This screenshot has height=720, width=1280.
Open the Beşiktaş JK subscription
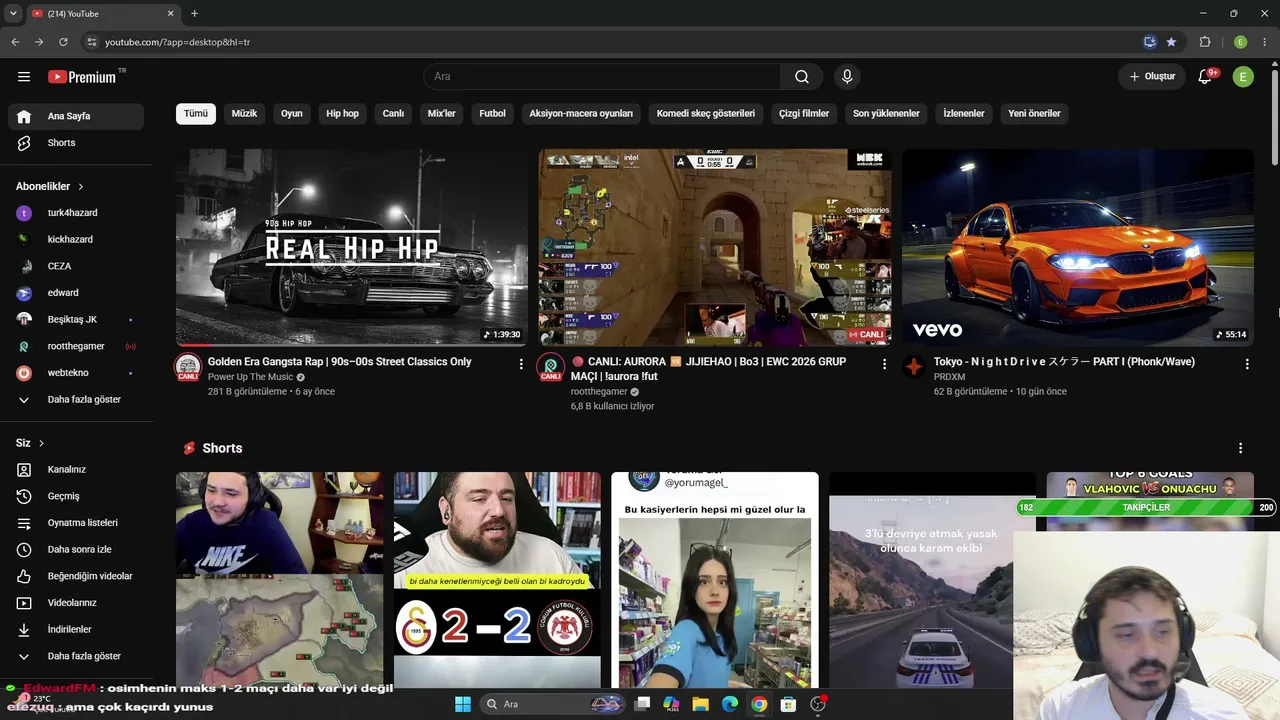click(x=76, y=319)
